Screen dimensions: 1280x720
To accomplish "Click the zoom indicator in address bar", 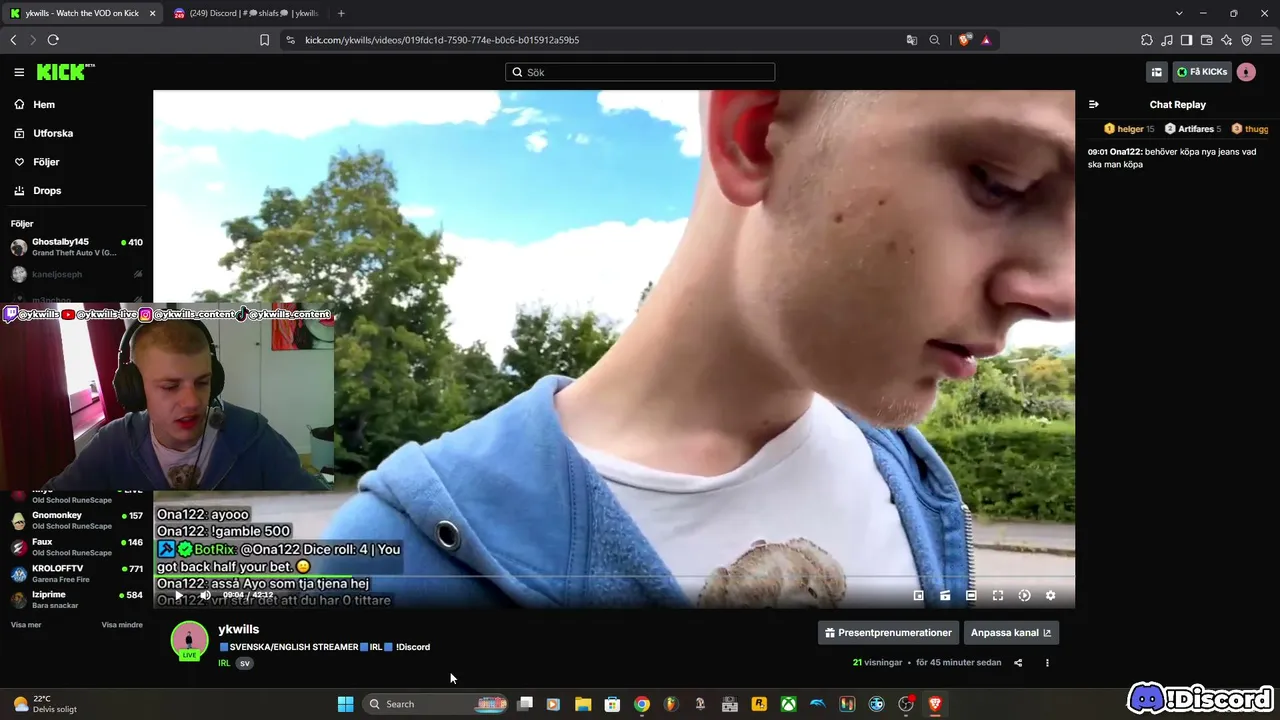I will [935, 40].
